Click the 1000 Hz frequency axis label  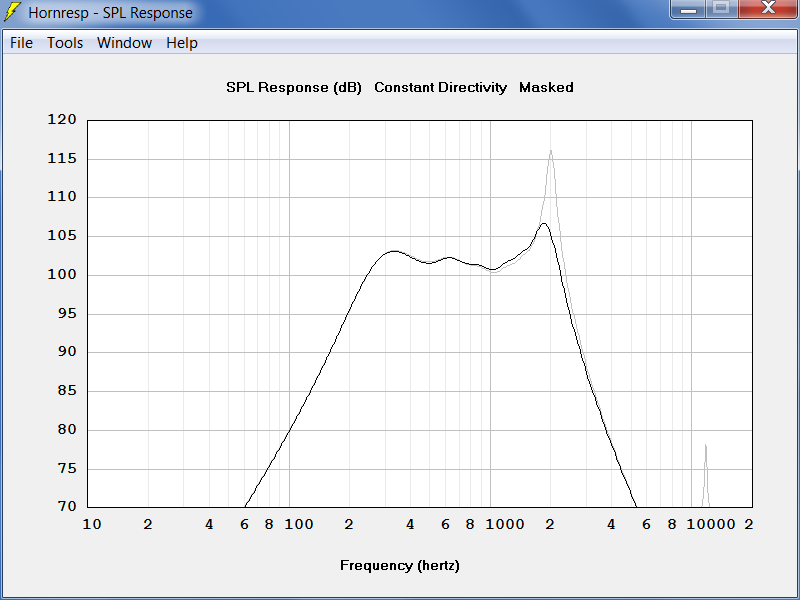pos(505,524)
